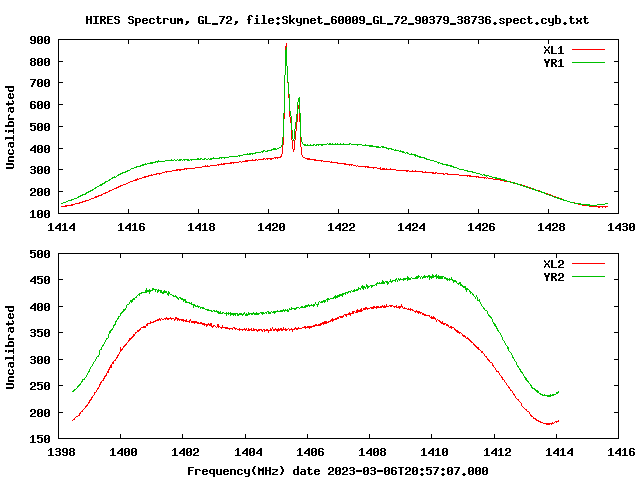Screen dimensions: 640x480
Task: Click the 1410 frequency tick label
Action: click(434, 452)
